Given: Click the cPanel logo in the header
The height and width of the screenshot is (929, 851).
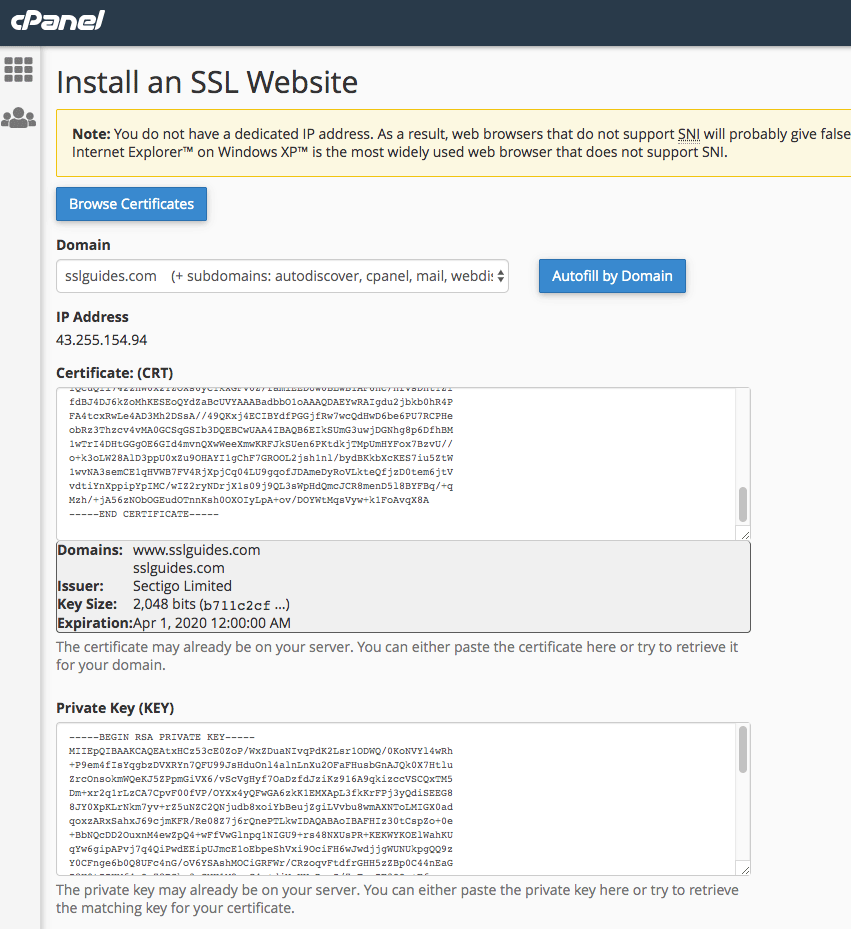Looking at the screenshot, I should [x=57, y=21].
